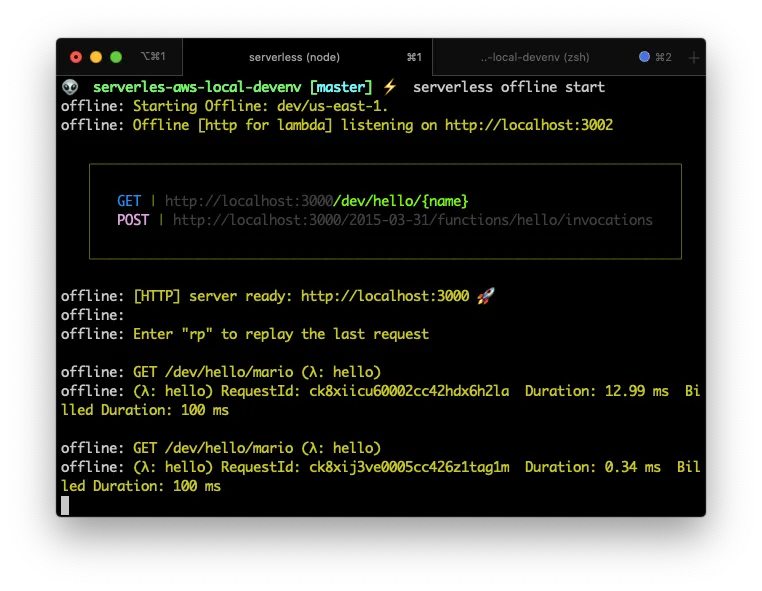Click the ⌘1 shortcut label on node tab
Image resolution: width=762 pixels, height=591 pixels.
click(x=414, y=57)
